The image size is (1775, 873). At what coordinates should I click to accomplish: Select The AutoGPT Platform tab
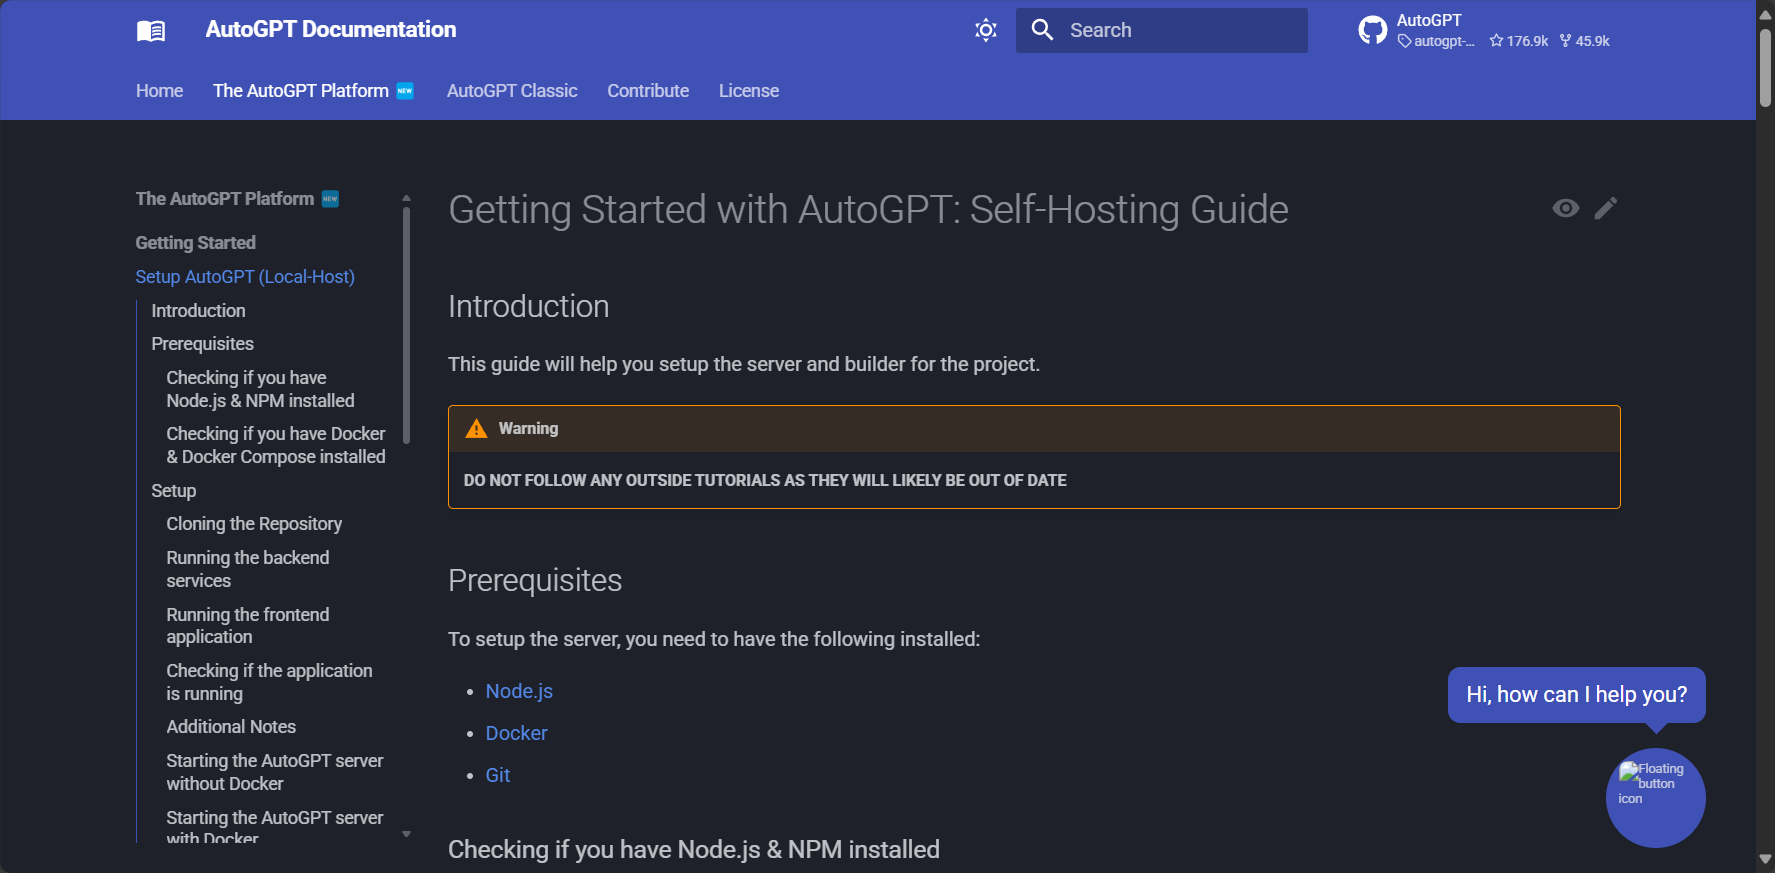pos(313,91)
